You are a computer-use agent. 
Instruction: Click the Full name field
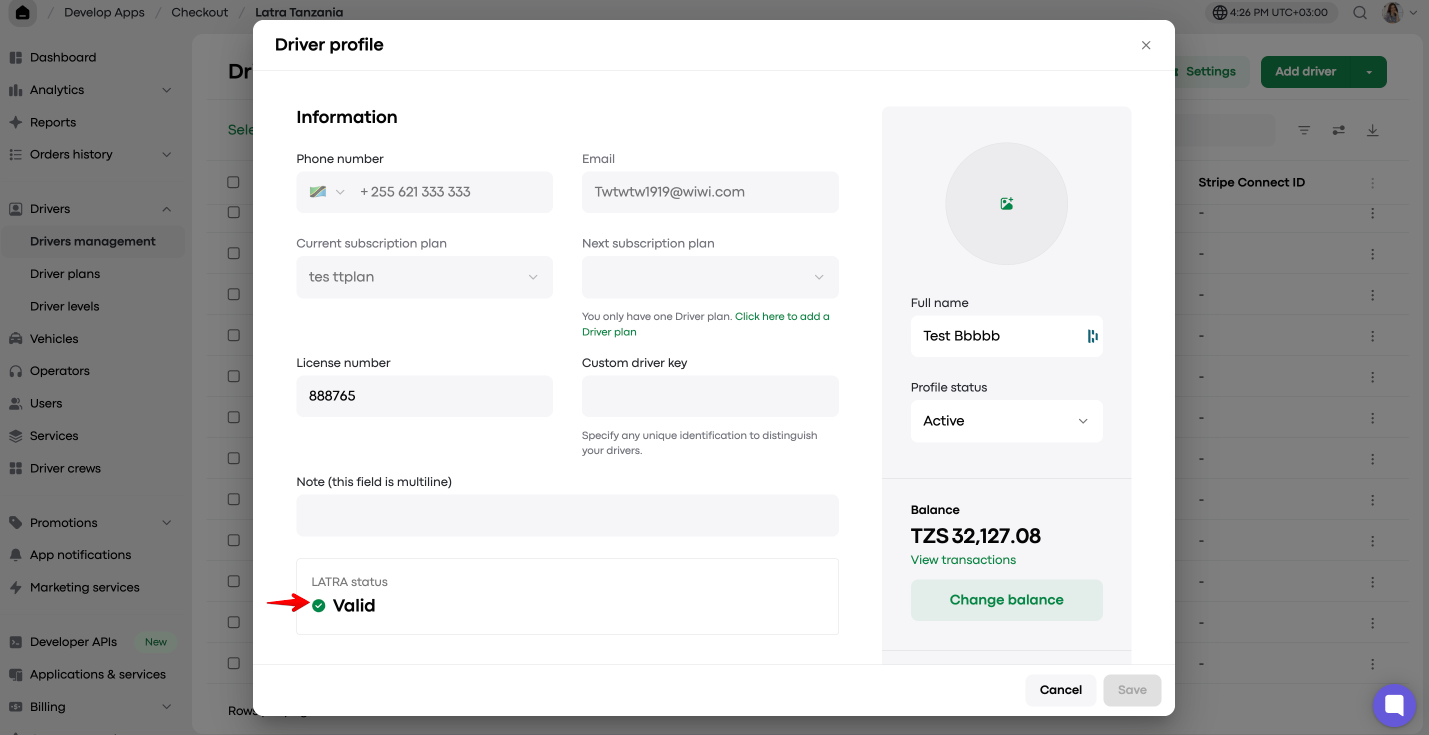1007,336
